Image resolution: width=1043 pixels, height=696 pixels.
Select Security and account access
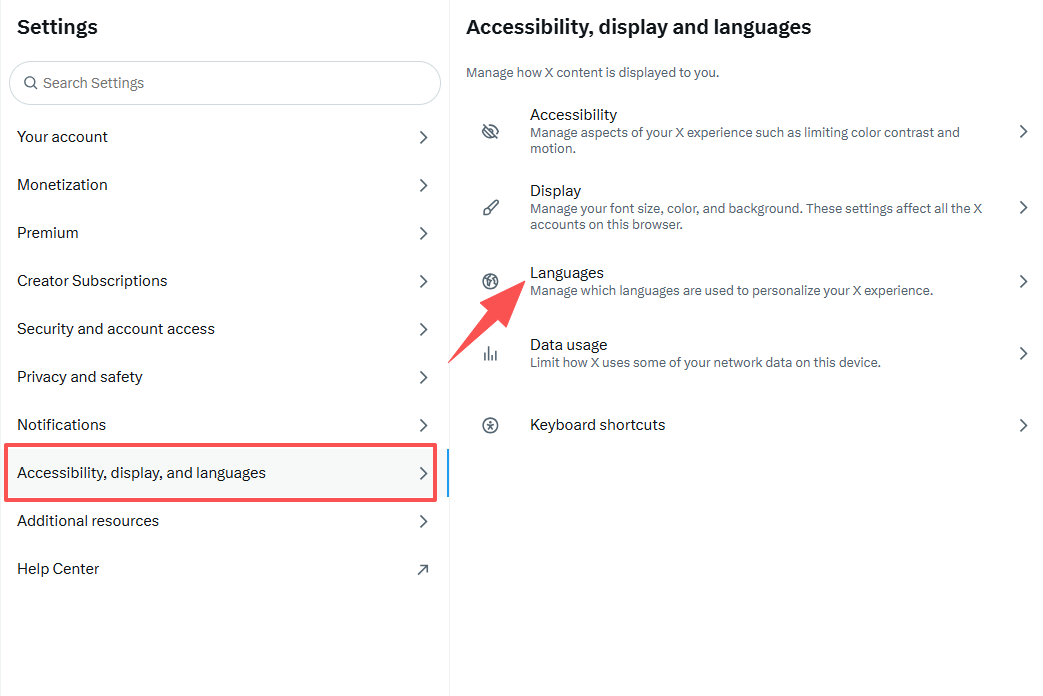coord(224,329)
